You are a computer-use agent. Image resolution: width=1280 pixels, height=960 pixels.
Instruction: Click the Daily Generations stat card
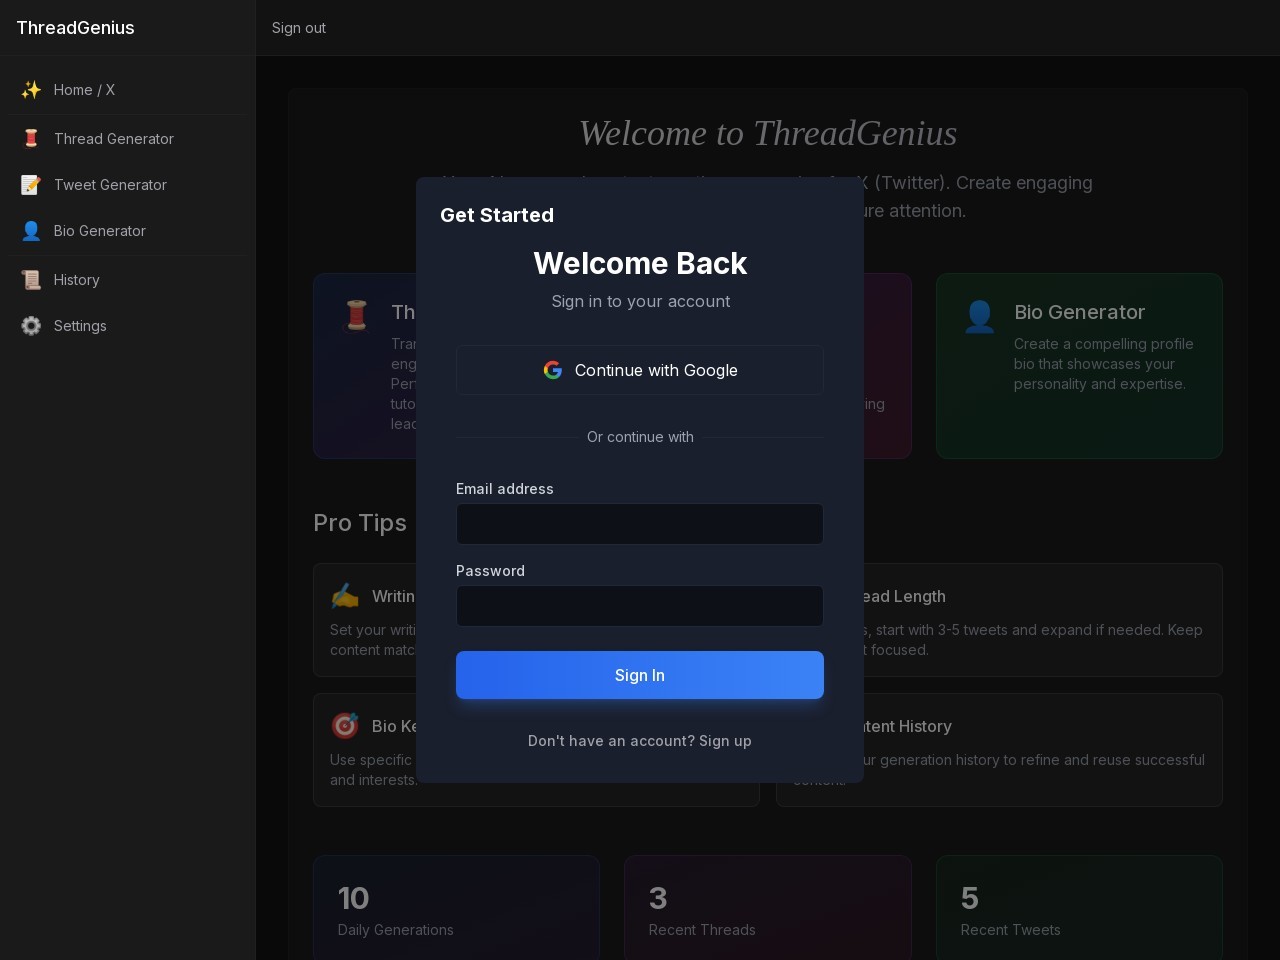tap(456, 908)
